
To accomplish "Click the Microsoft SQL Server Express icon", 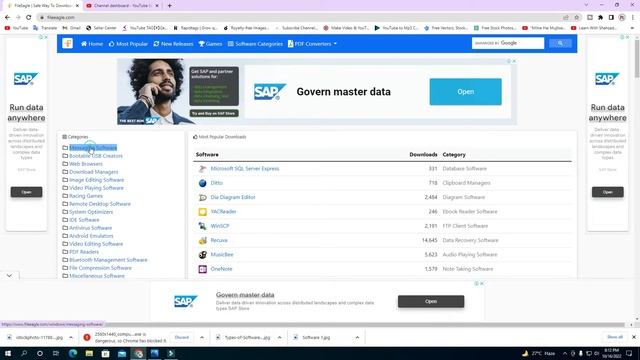I will click(x=202, y=169).
